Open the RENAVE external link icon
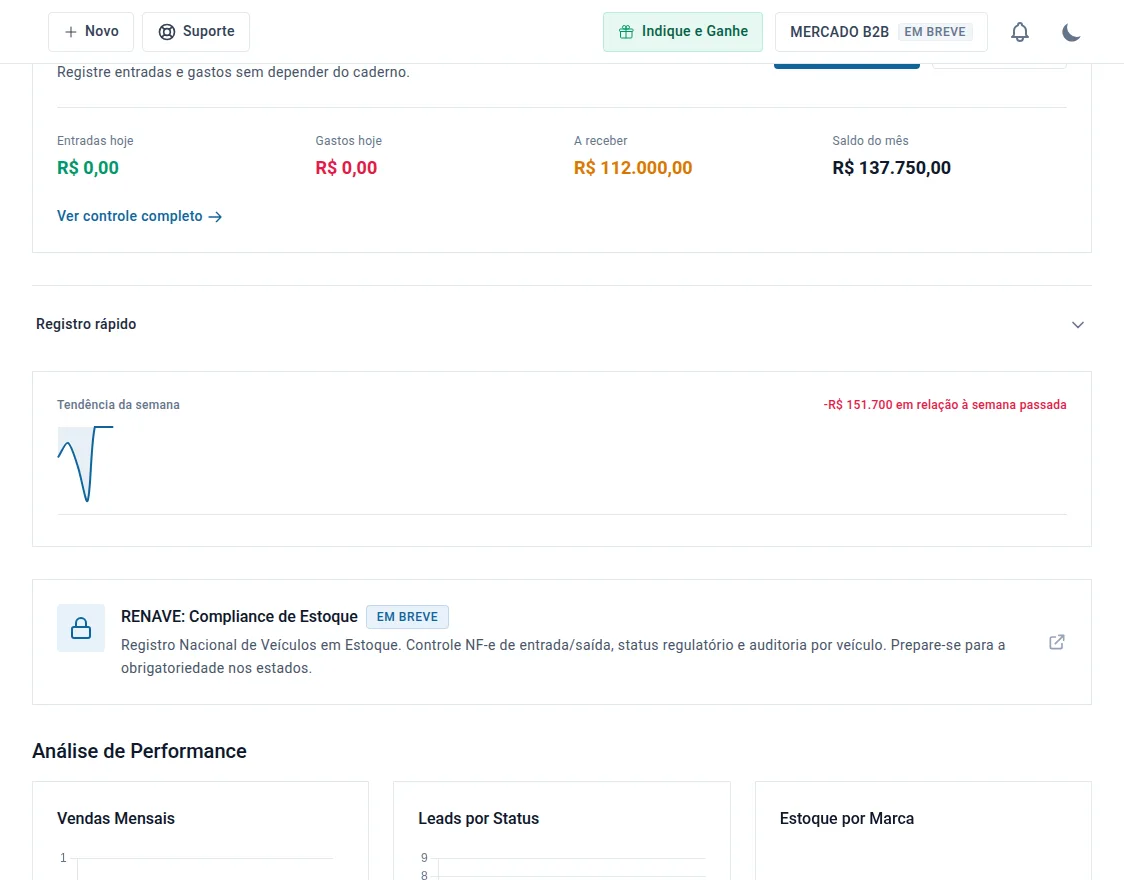This screenshot has height=880, width=1124. pos(1057,642)
